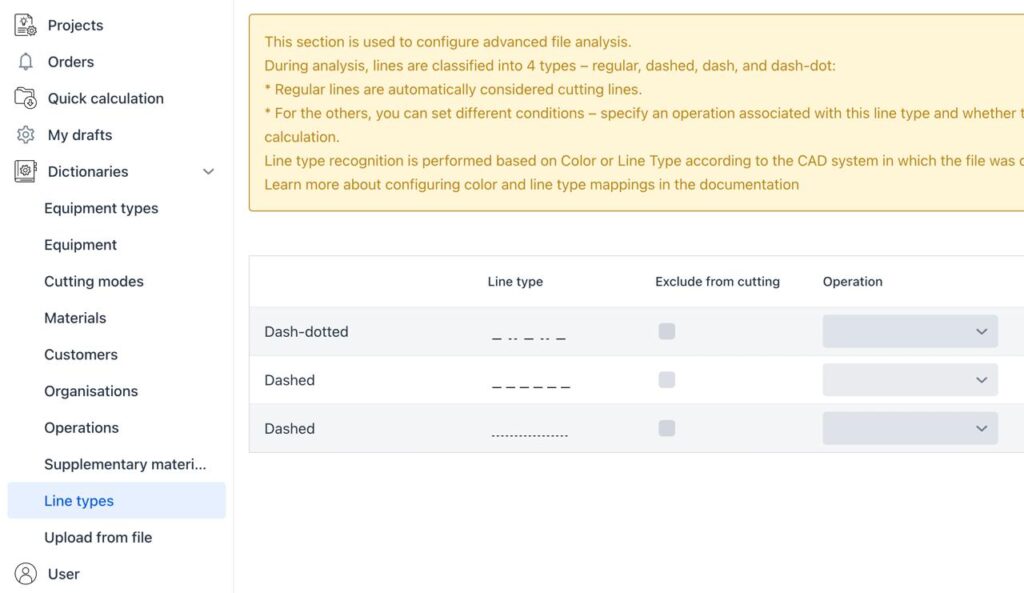This screenshot has height=593, width=1024.
Task: Click the Dictionaries book icon
Action: point(26,171)
